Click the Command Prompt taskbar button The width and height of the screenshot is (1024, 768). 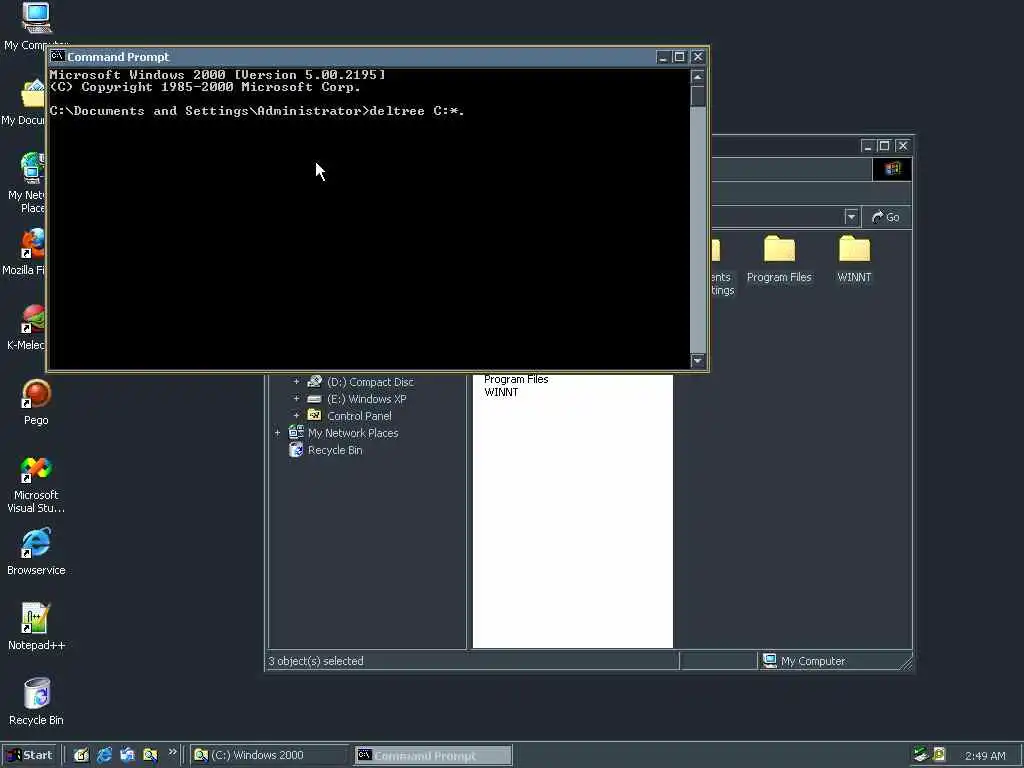[434, 755]
